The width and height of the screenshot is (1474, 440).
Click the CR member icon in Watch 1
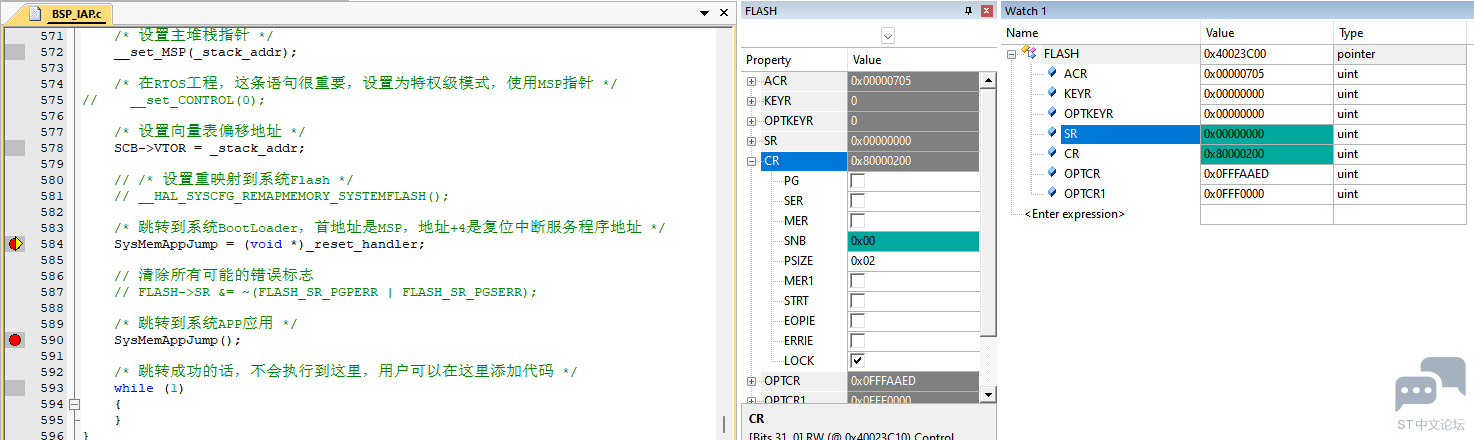click(1052, 153)
